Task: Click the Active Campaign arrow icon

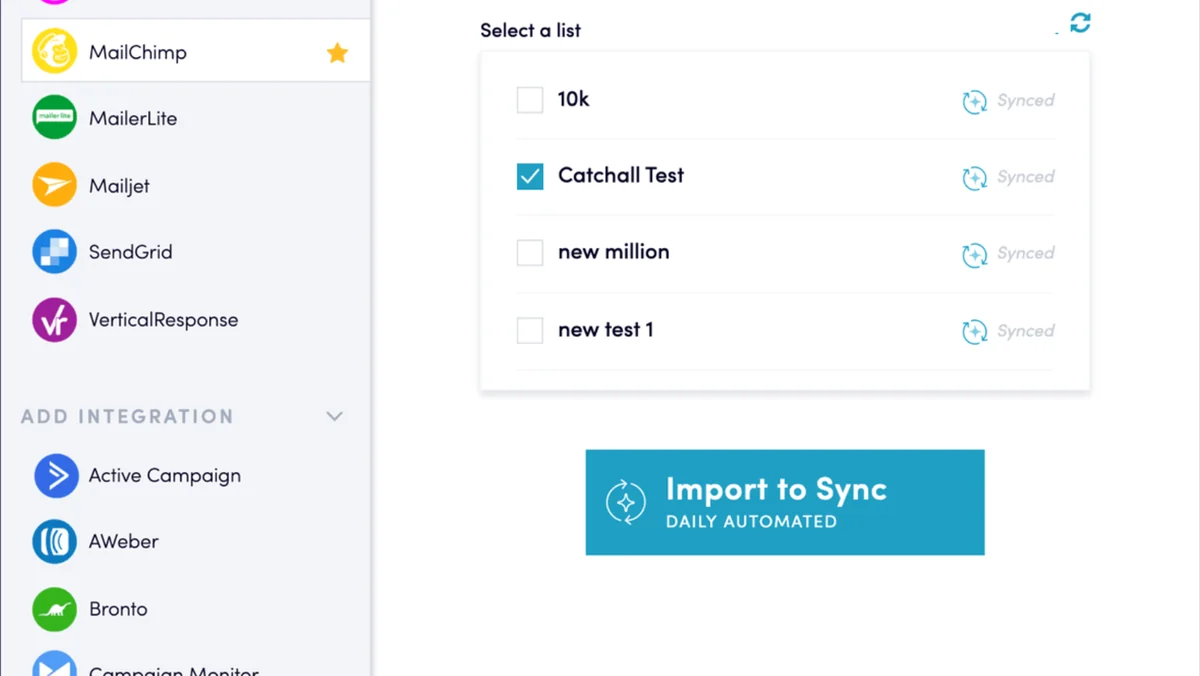Action: [x=56, y=476]
